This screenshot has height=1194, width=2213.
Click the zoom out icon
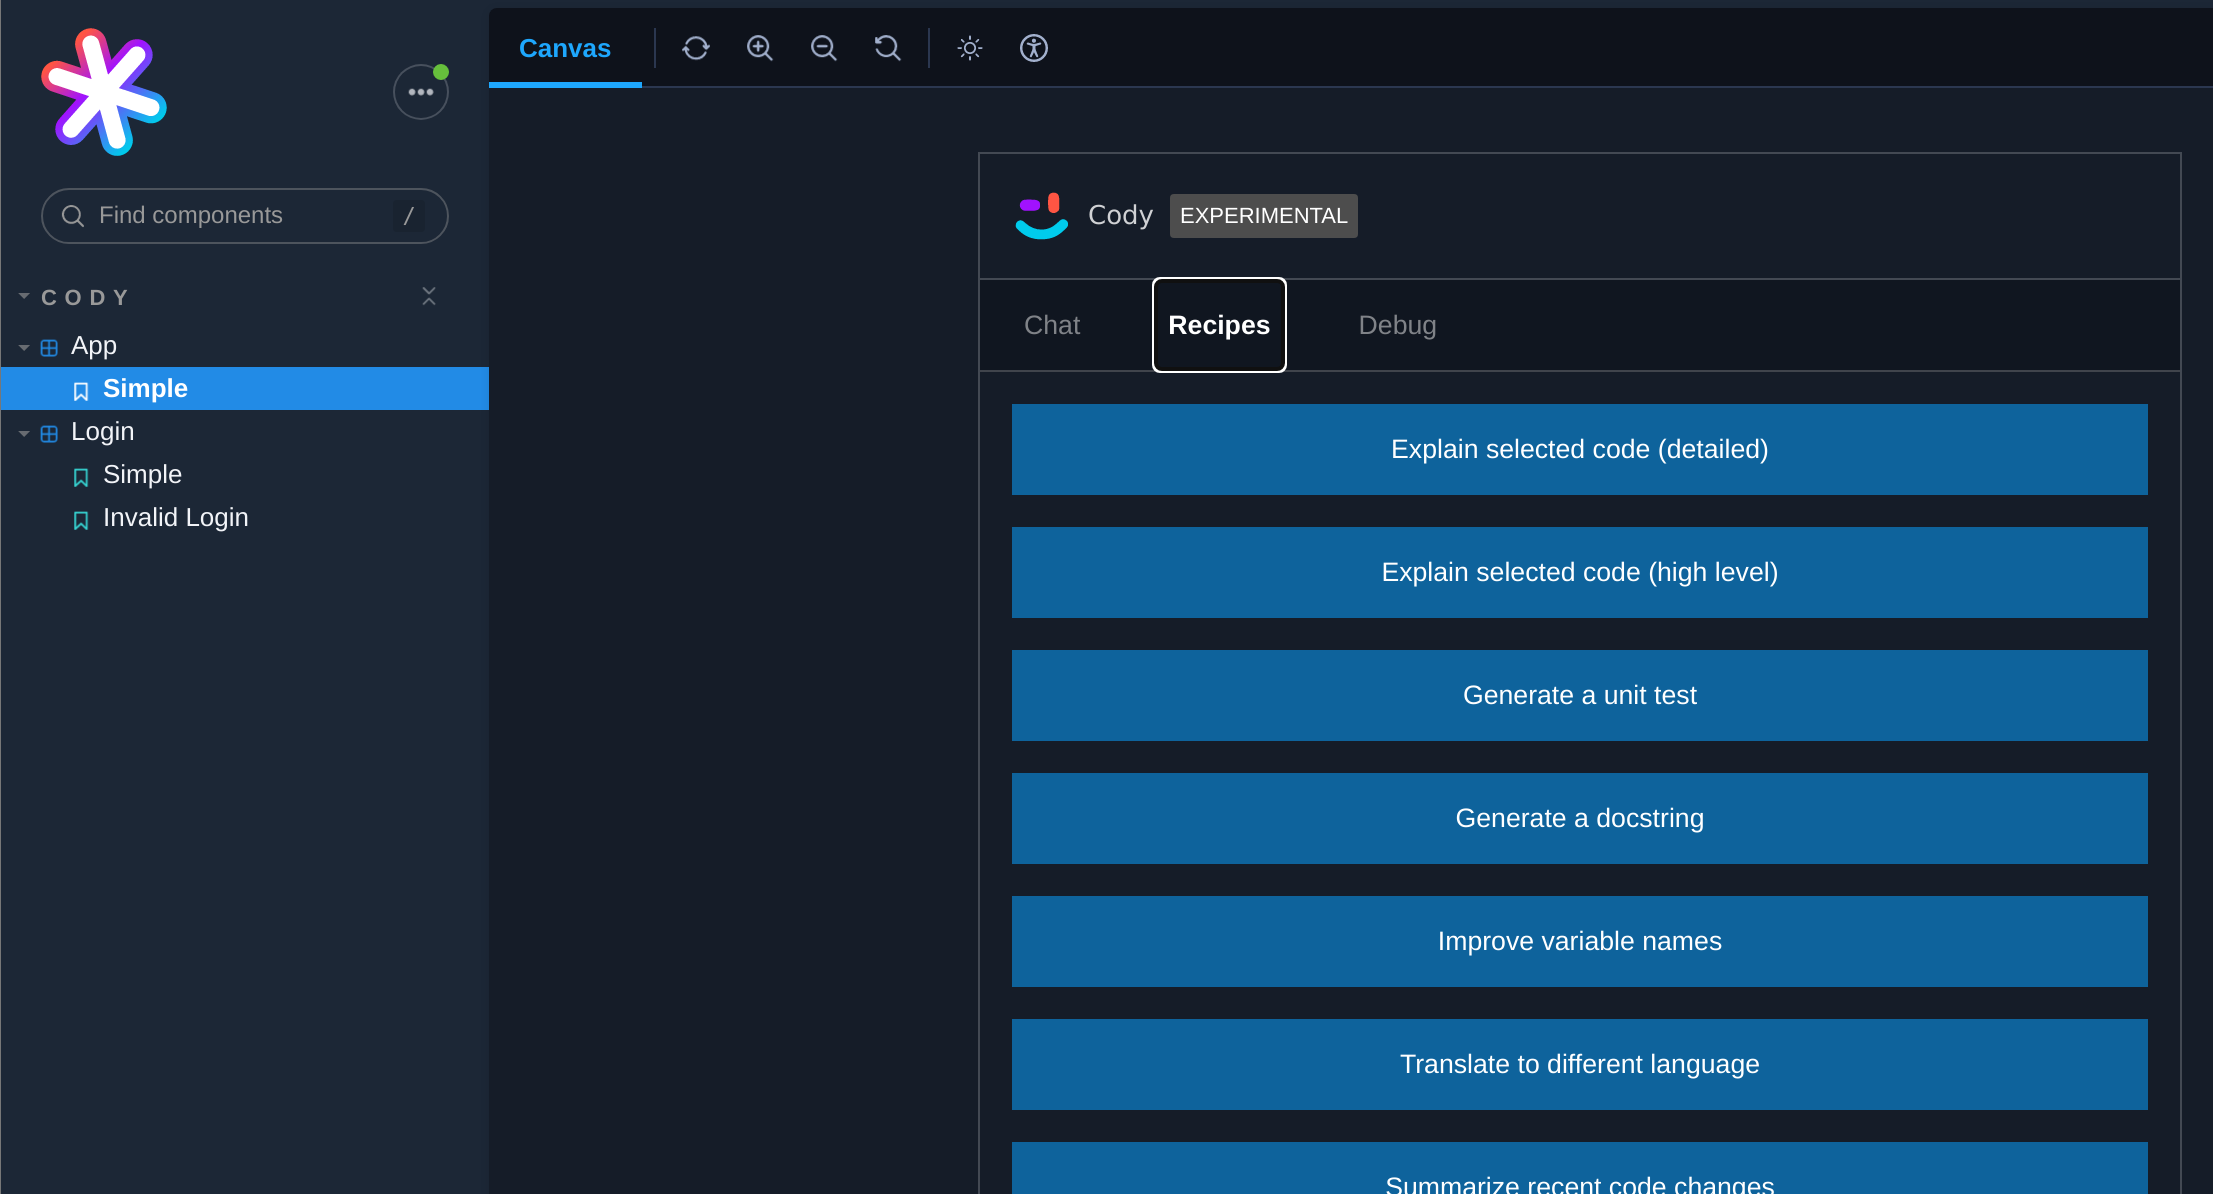pyautogui.click(x=824, y=48)
